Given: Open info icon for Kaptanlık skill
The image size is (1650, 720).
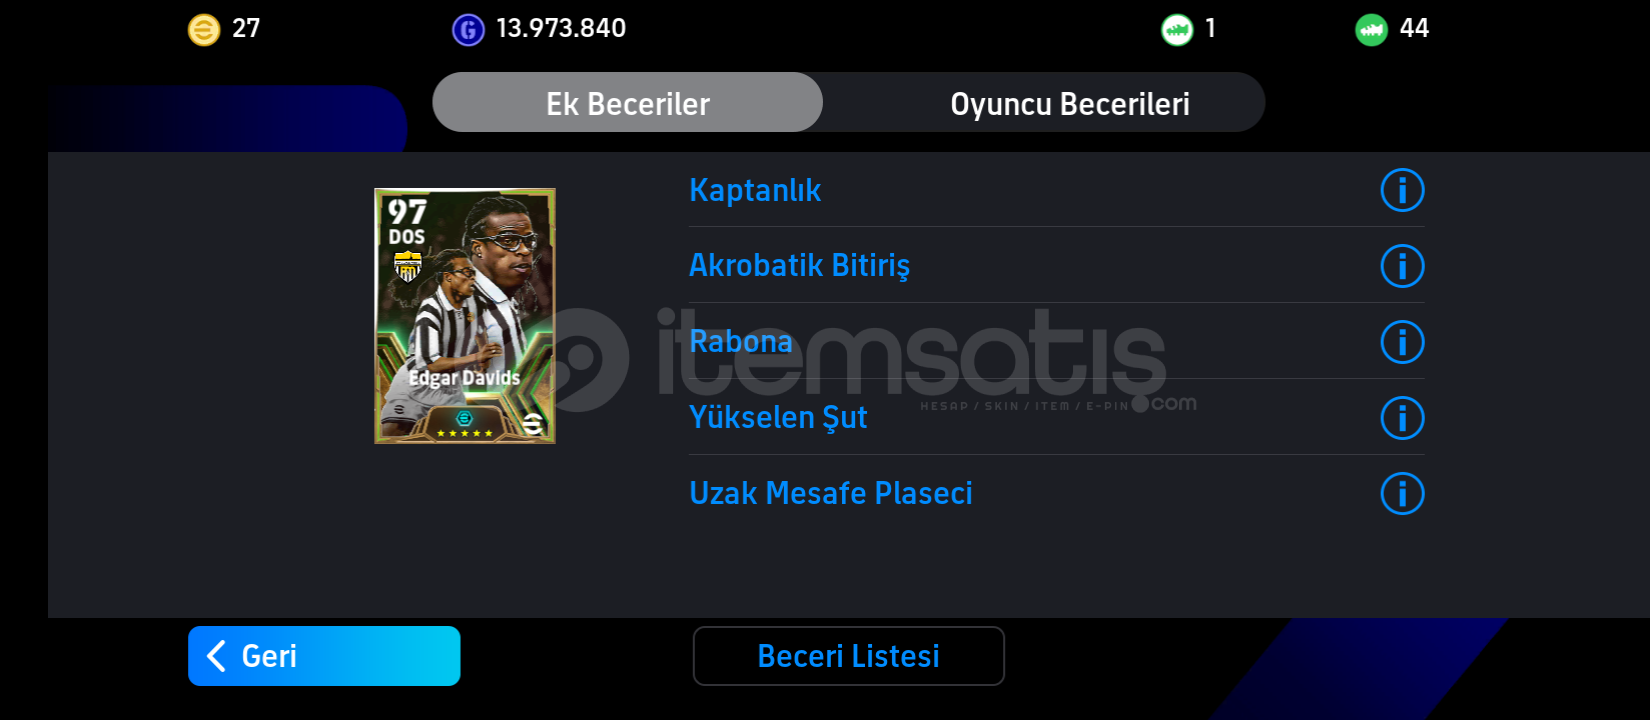Looking at the screenshot, I should coord(1402,190).
